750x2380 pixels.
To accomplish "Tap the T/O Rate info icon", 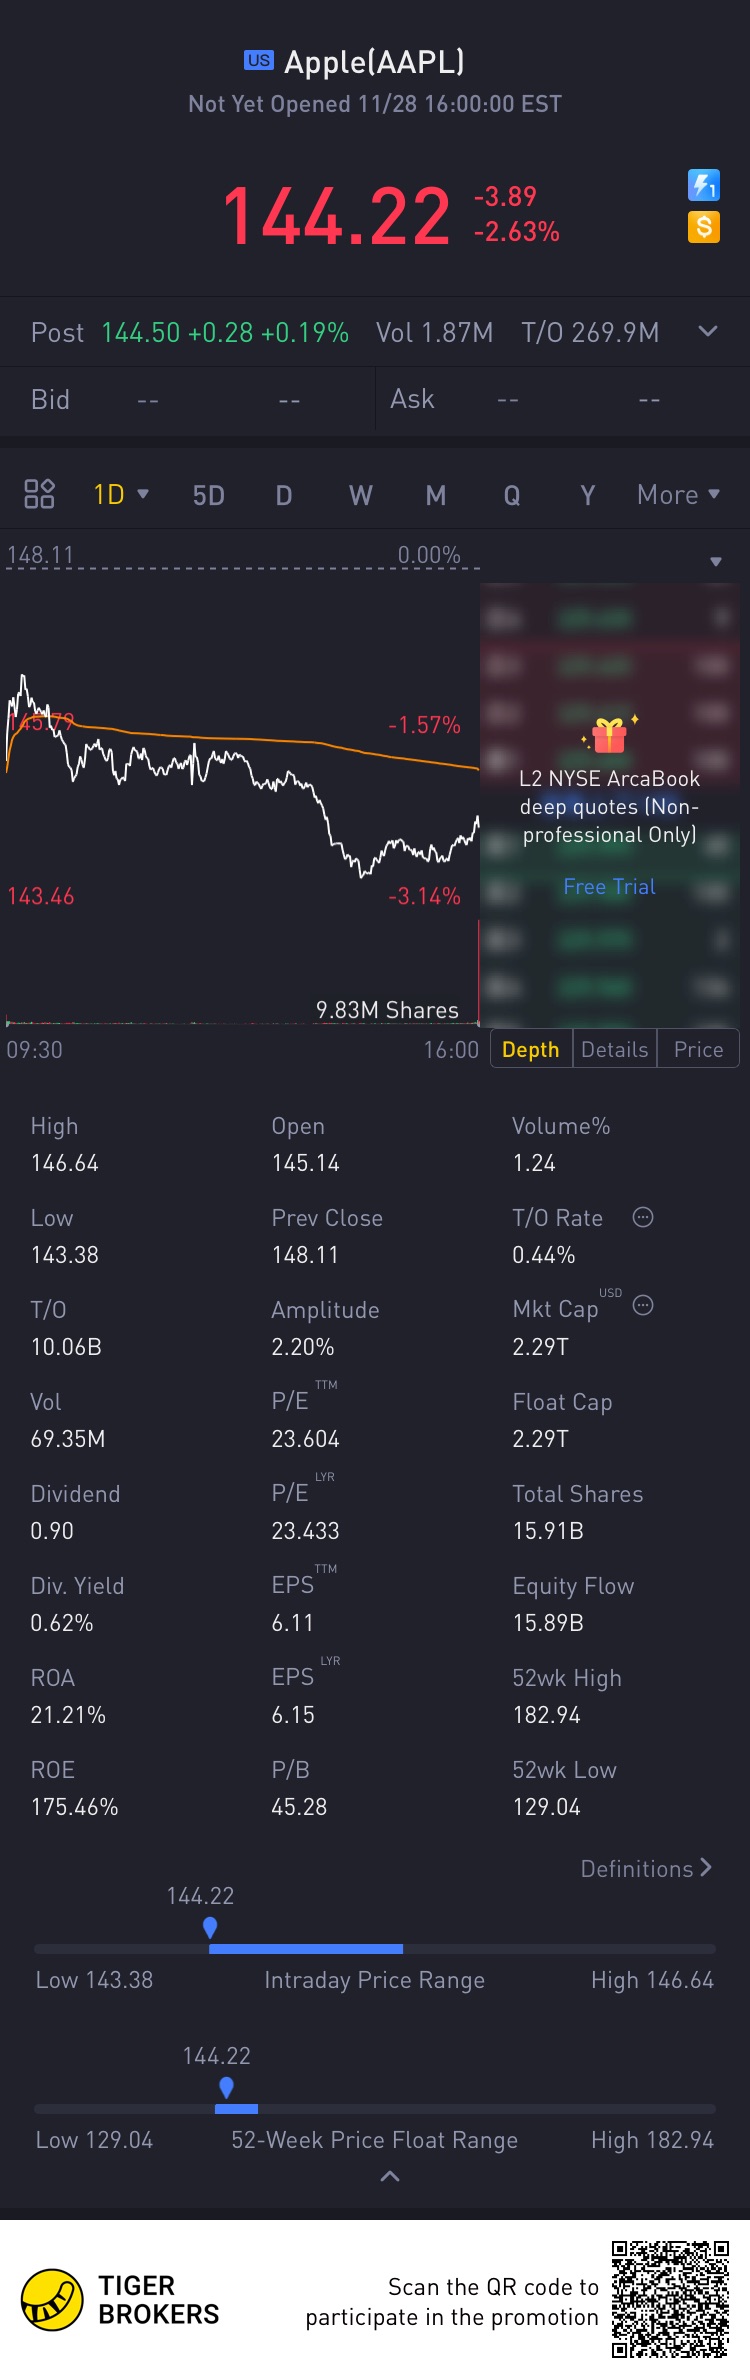I will coord(643,1217).
